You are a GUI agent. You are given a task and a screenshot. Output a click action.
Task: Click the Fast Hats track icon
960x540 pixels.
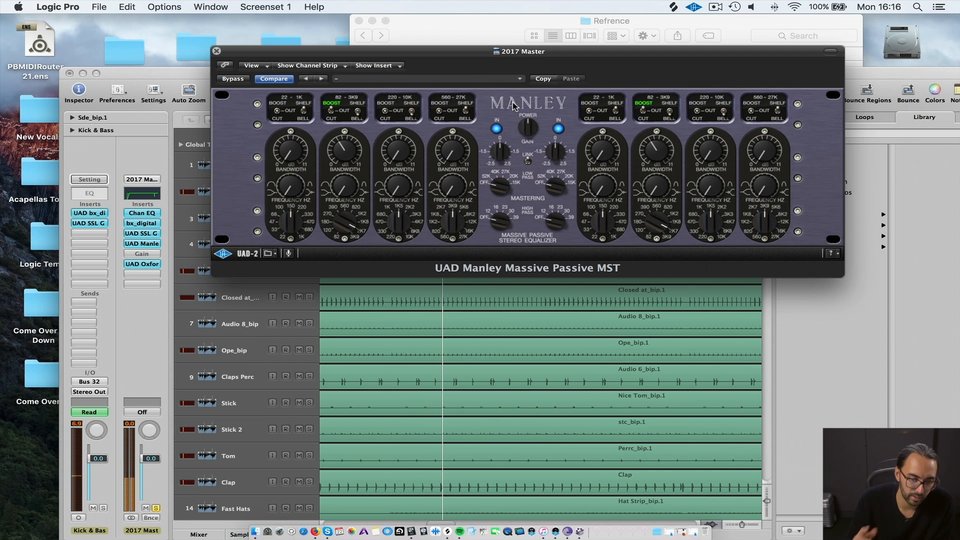(206, 508)
